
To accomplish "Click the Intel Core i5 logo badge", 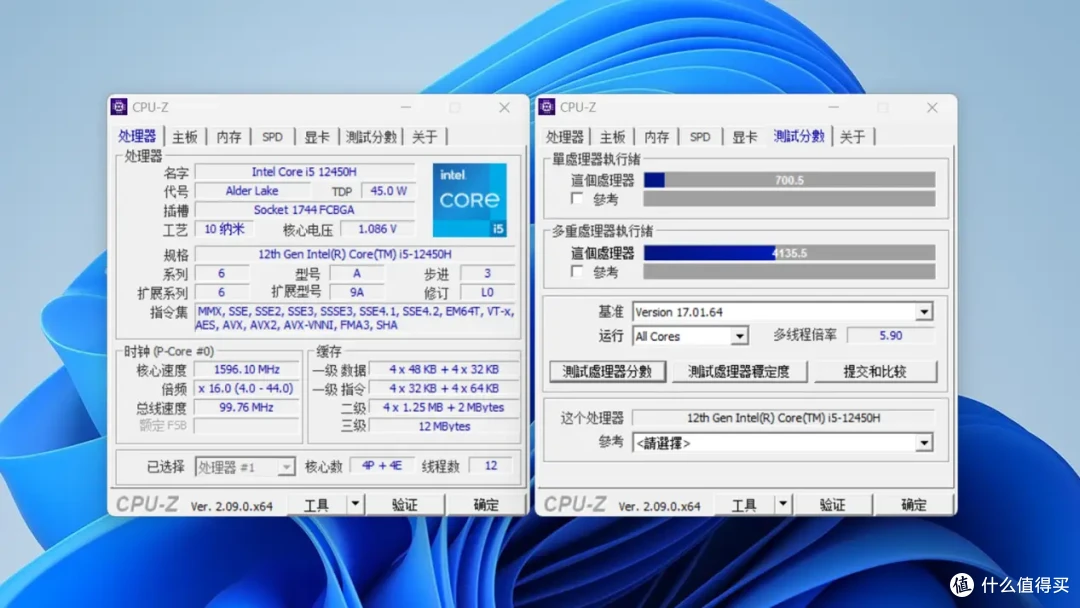I will (x=469, y=201).
